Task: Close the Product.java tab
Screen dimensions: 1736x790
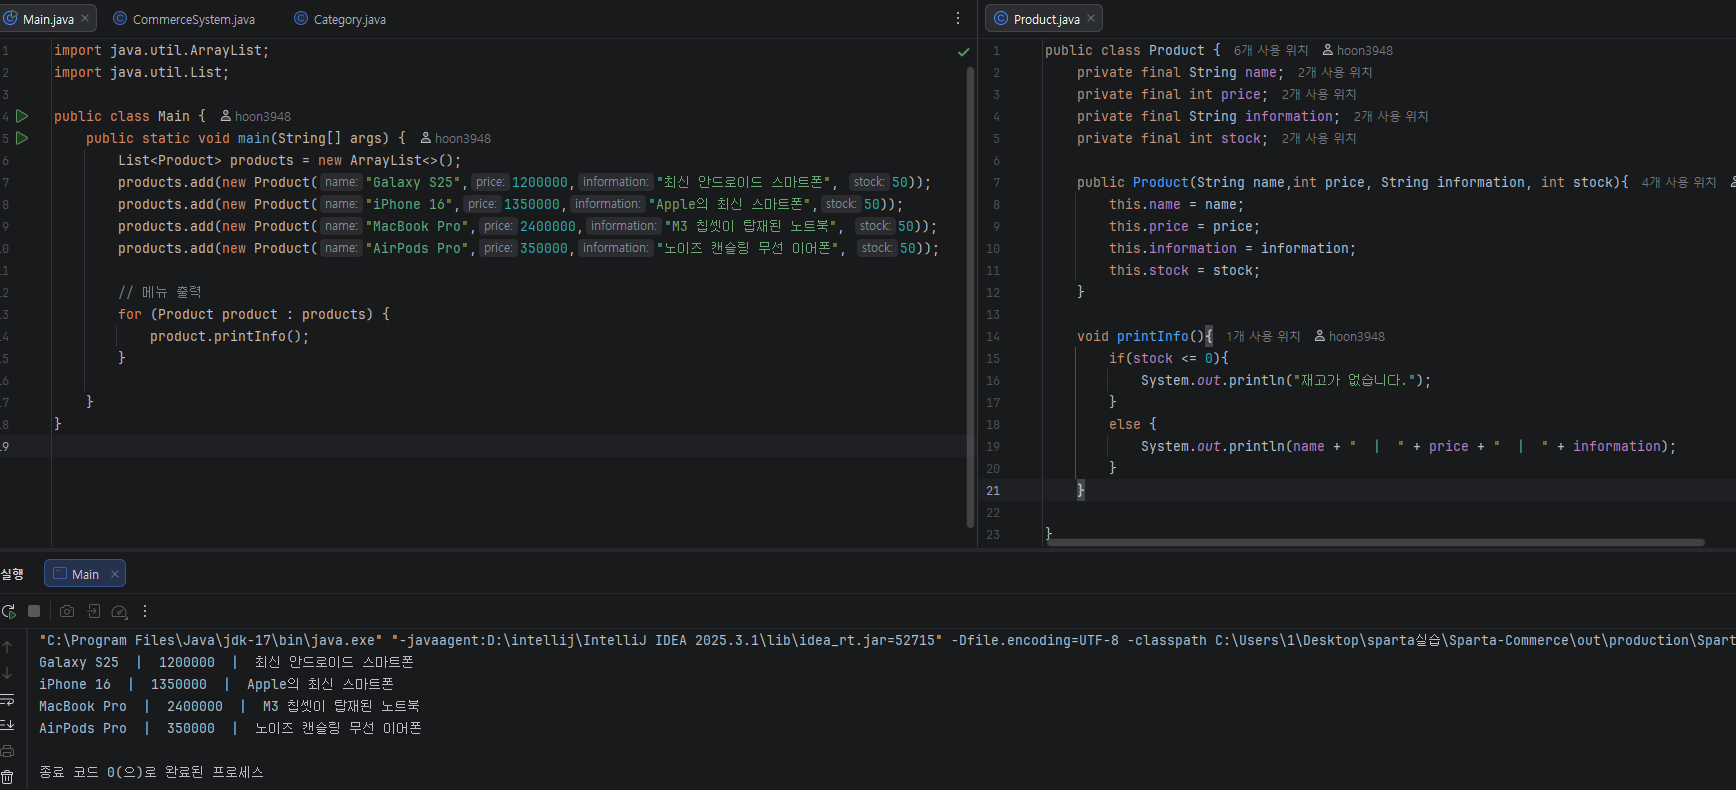Action: click(1091, 19)
